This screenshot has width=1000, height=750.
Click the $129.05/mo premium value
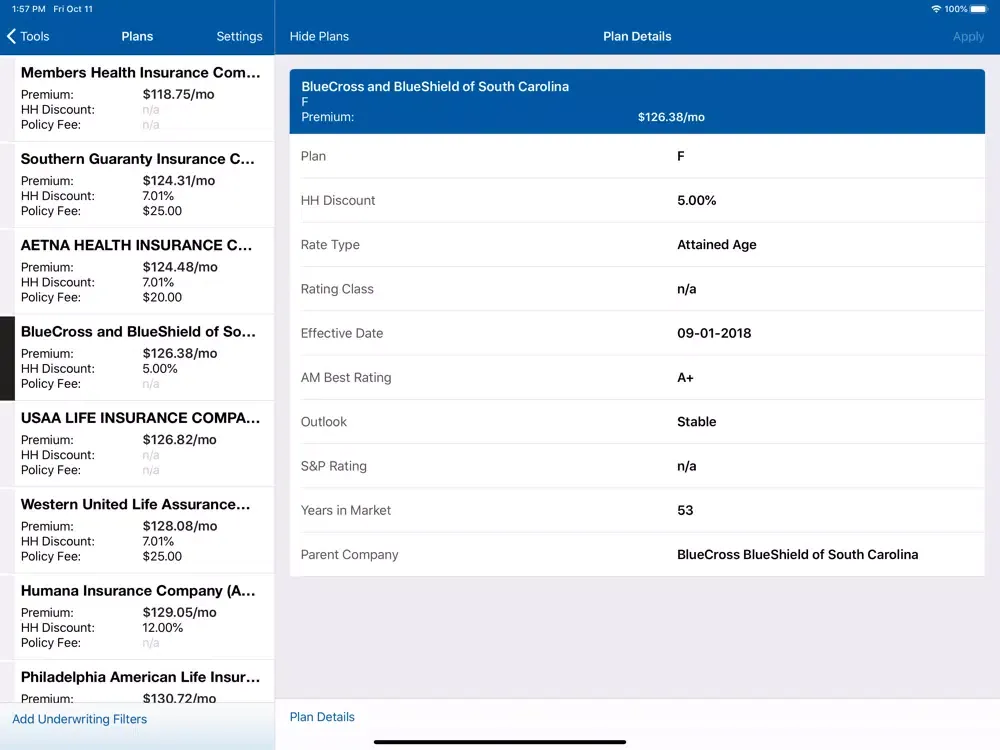(x=179, y=612)
